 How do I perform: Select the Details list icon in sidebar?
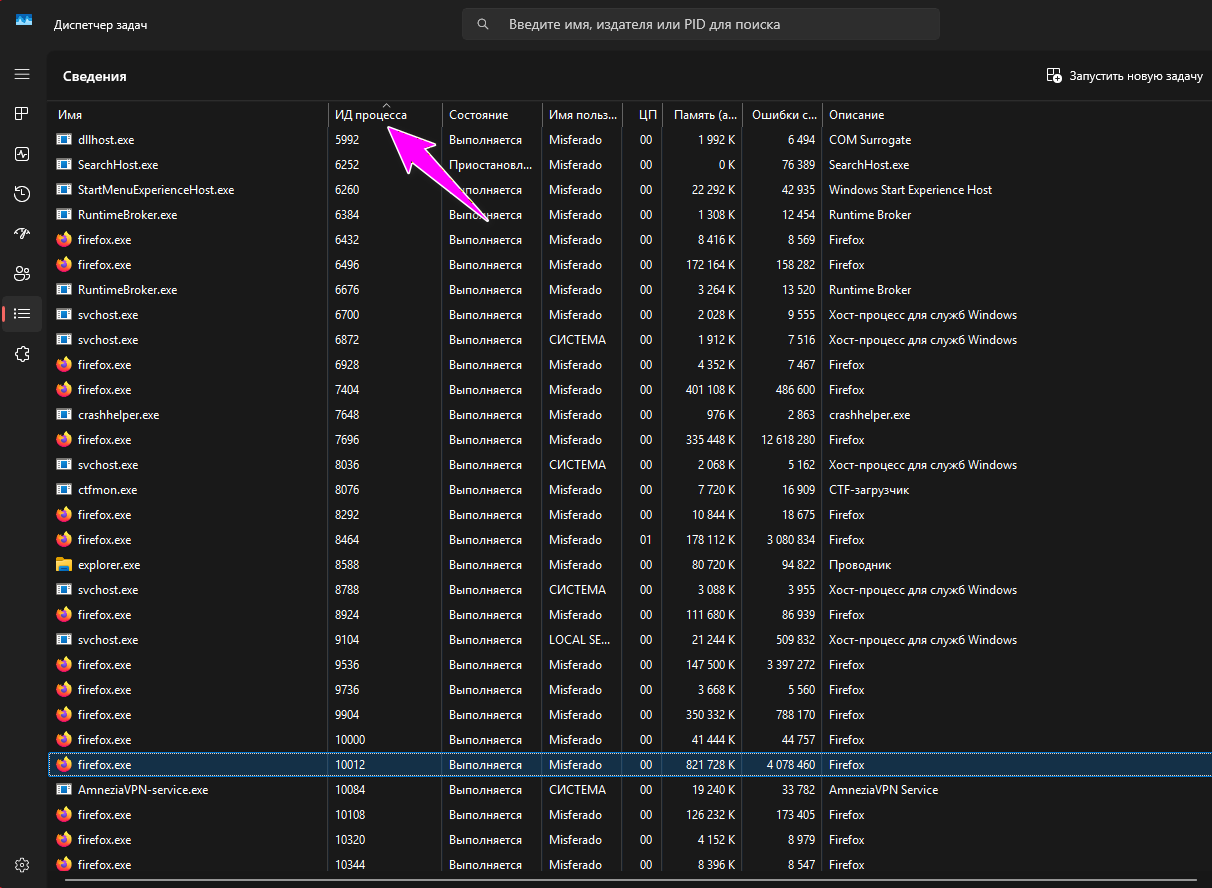tap(22, 314)
